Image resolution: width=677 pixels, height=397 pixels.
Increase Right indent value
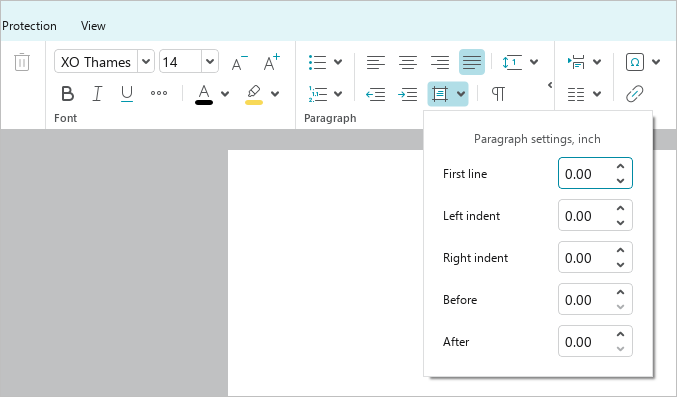tap(620, 250)
